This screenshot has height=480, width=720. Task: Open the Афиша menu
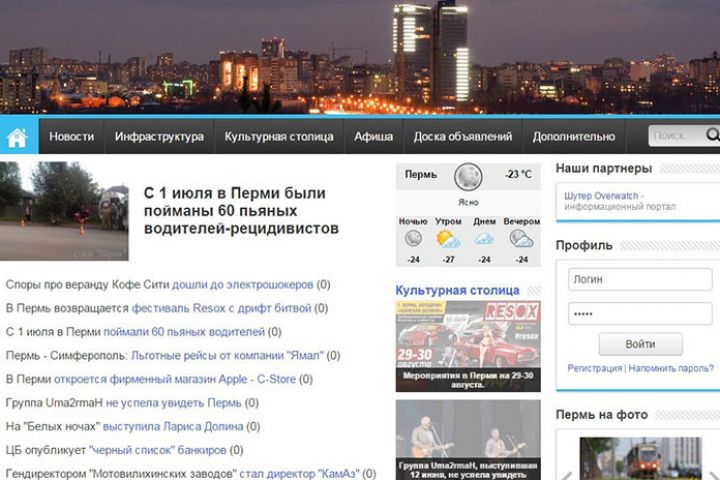(373, 136)
